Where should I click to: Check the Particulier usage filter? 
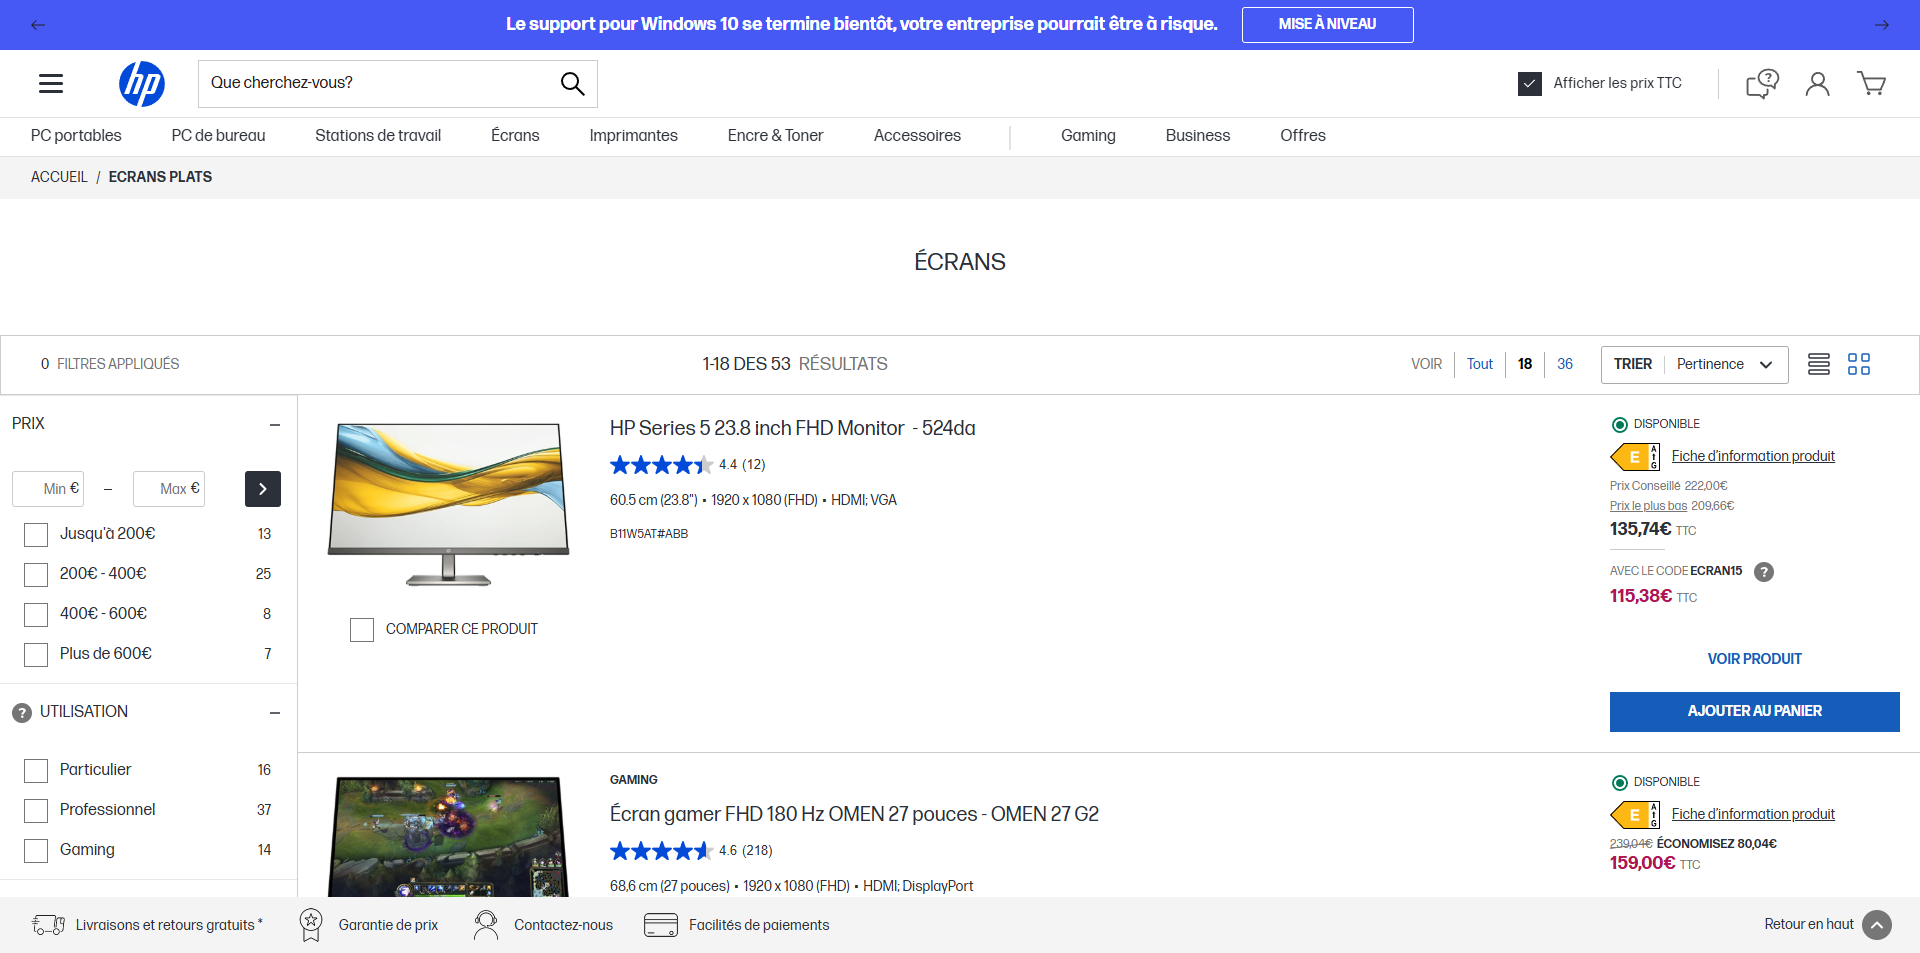click(36, 771)
